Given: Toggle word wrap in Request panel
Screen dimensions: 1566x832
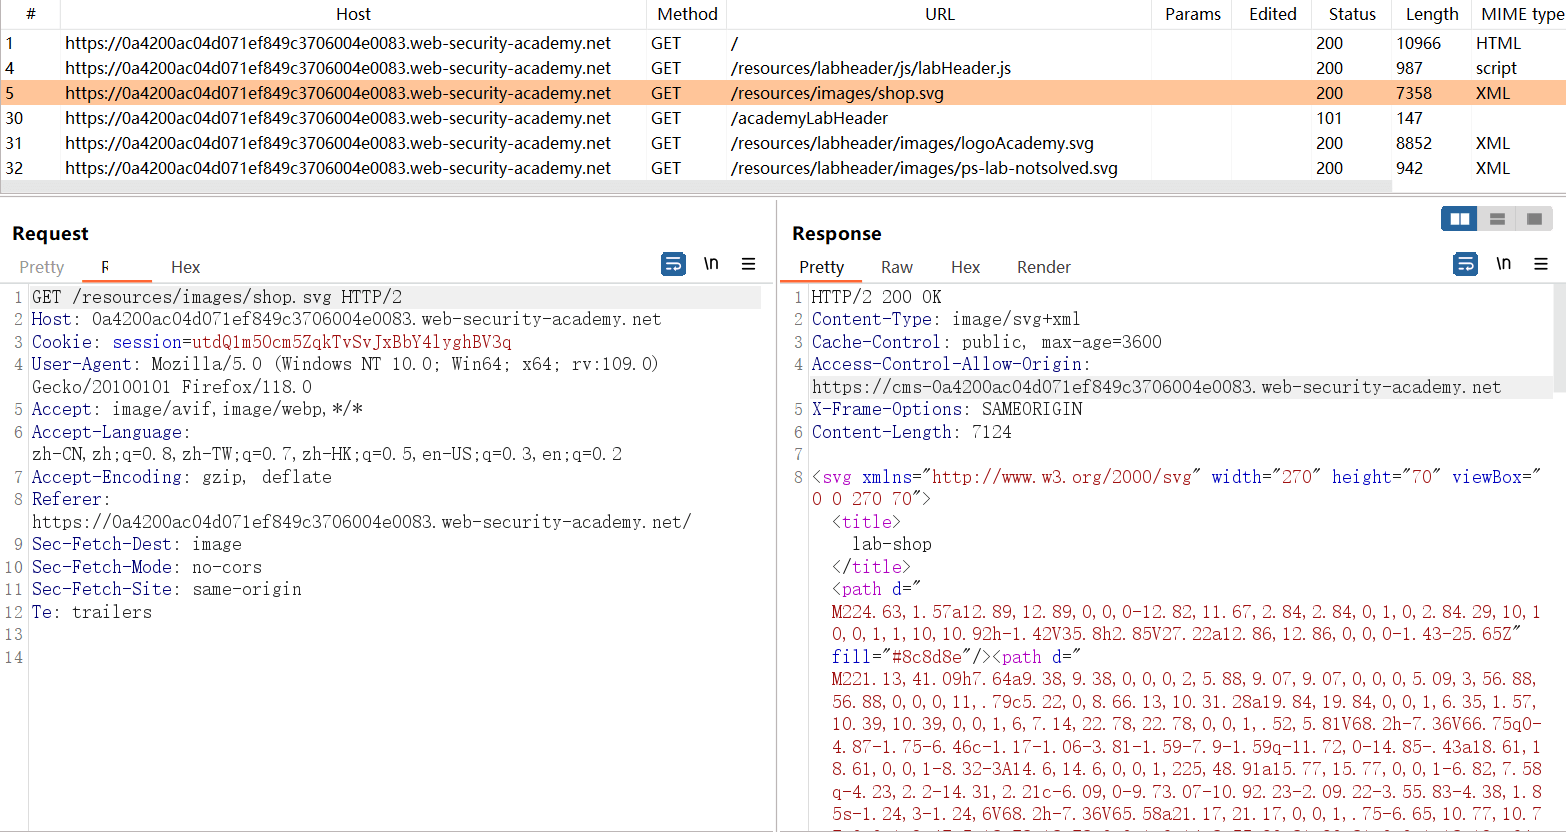Looking at the screenshot, I should click(673, 264).
